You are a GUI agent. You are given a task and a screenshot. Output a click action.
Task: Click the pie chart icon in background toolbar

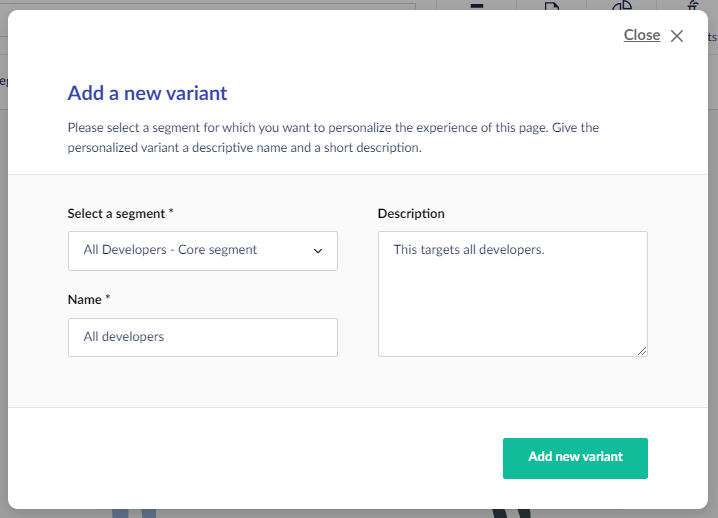[x=622, y=6]
